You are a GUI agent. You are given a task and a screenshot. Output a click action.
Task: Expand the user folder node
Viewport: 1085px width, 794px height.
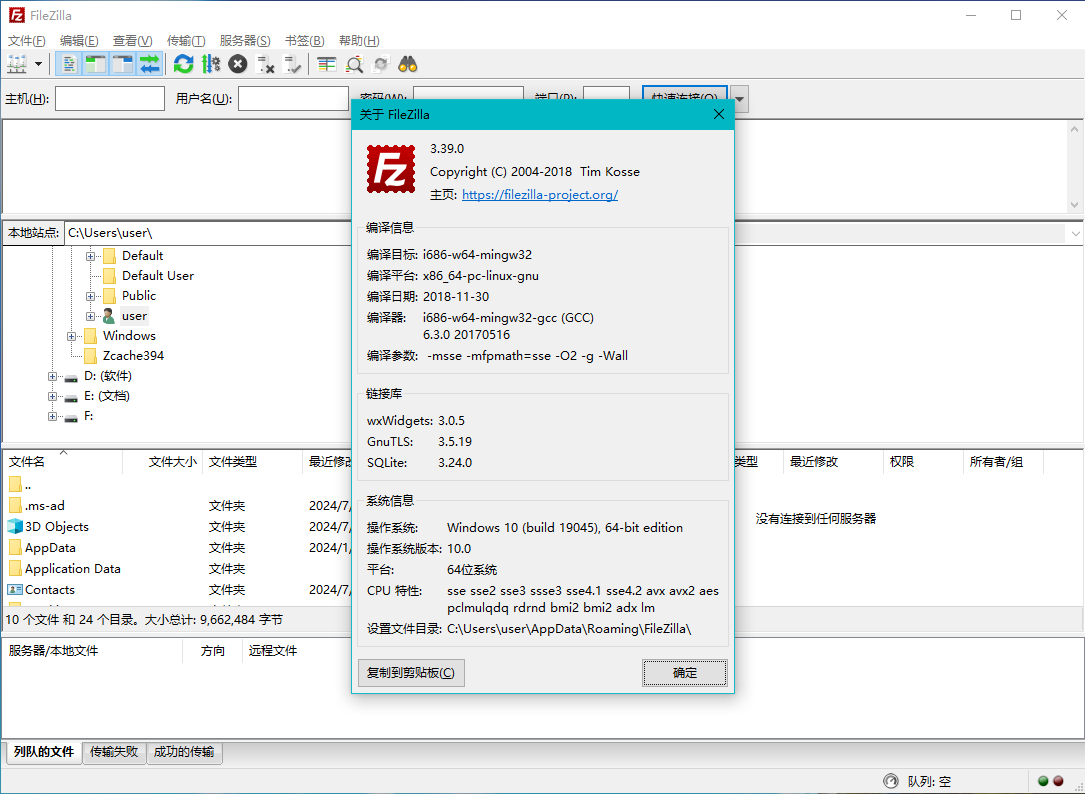pyautogui.click(x=90, y=316)
